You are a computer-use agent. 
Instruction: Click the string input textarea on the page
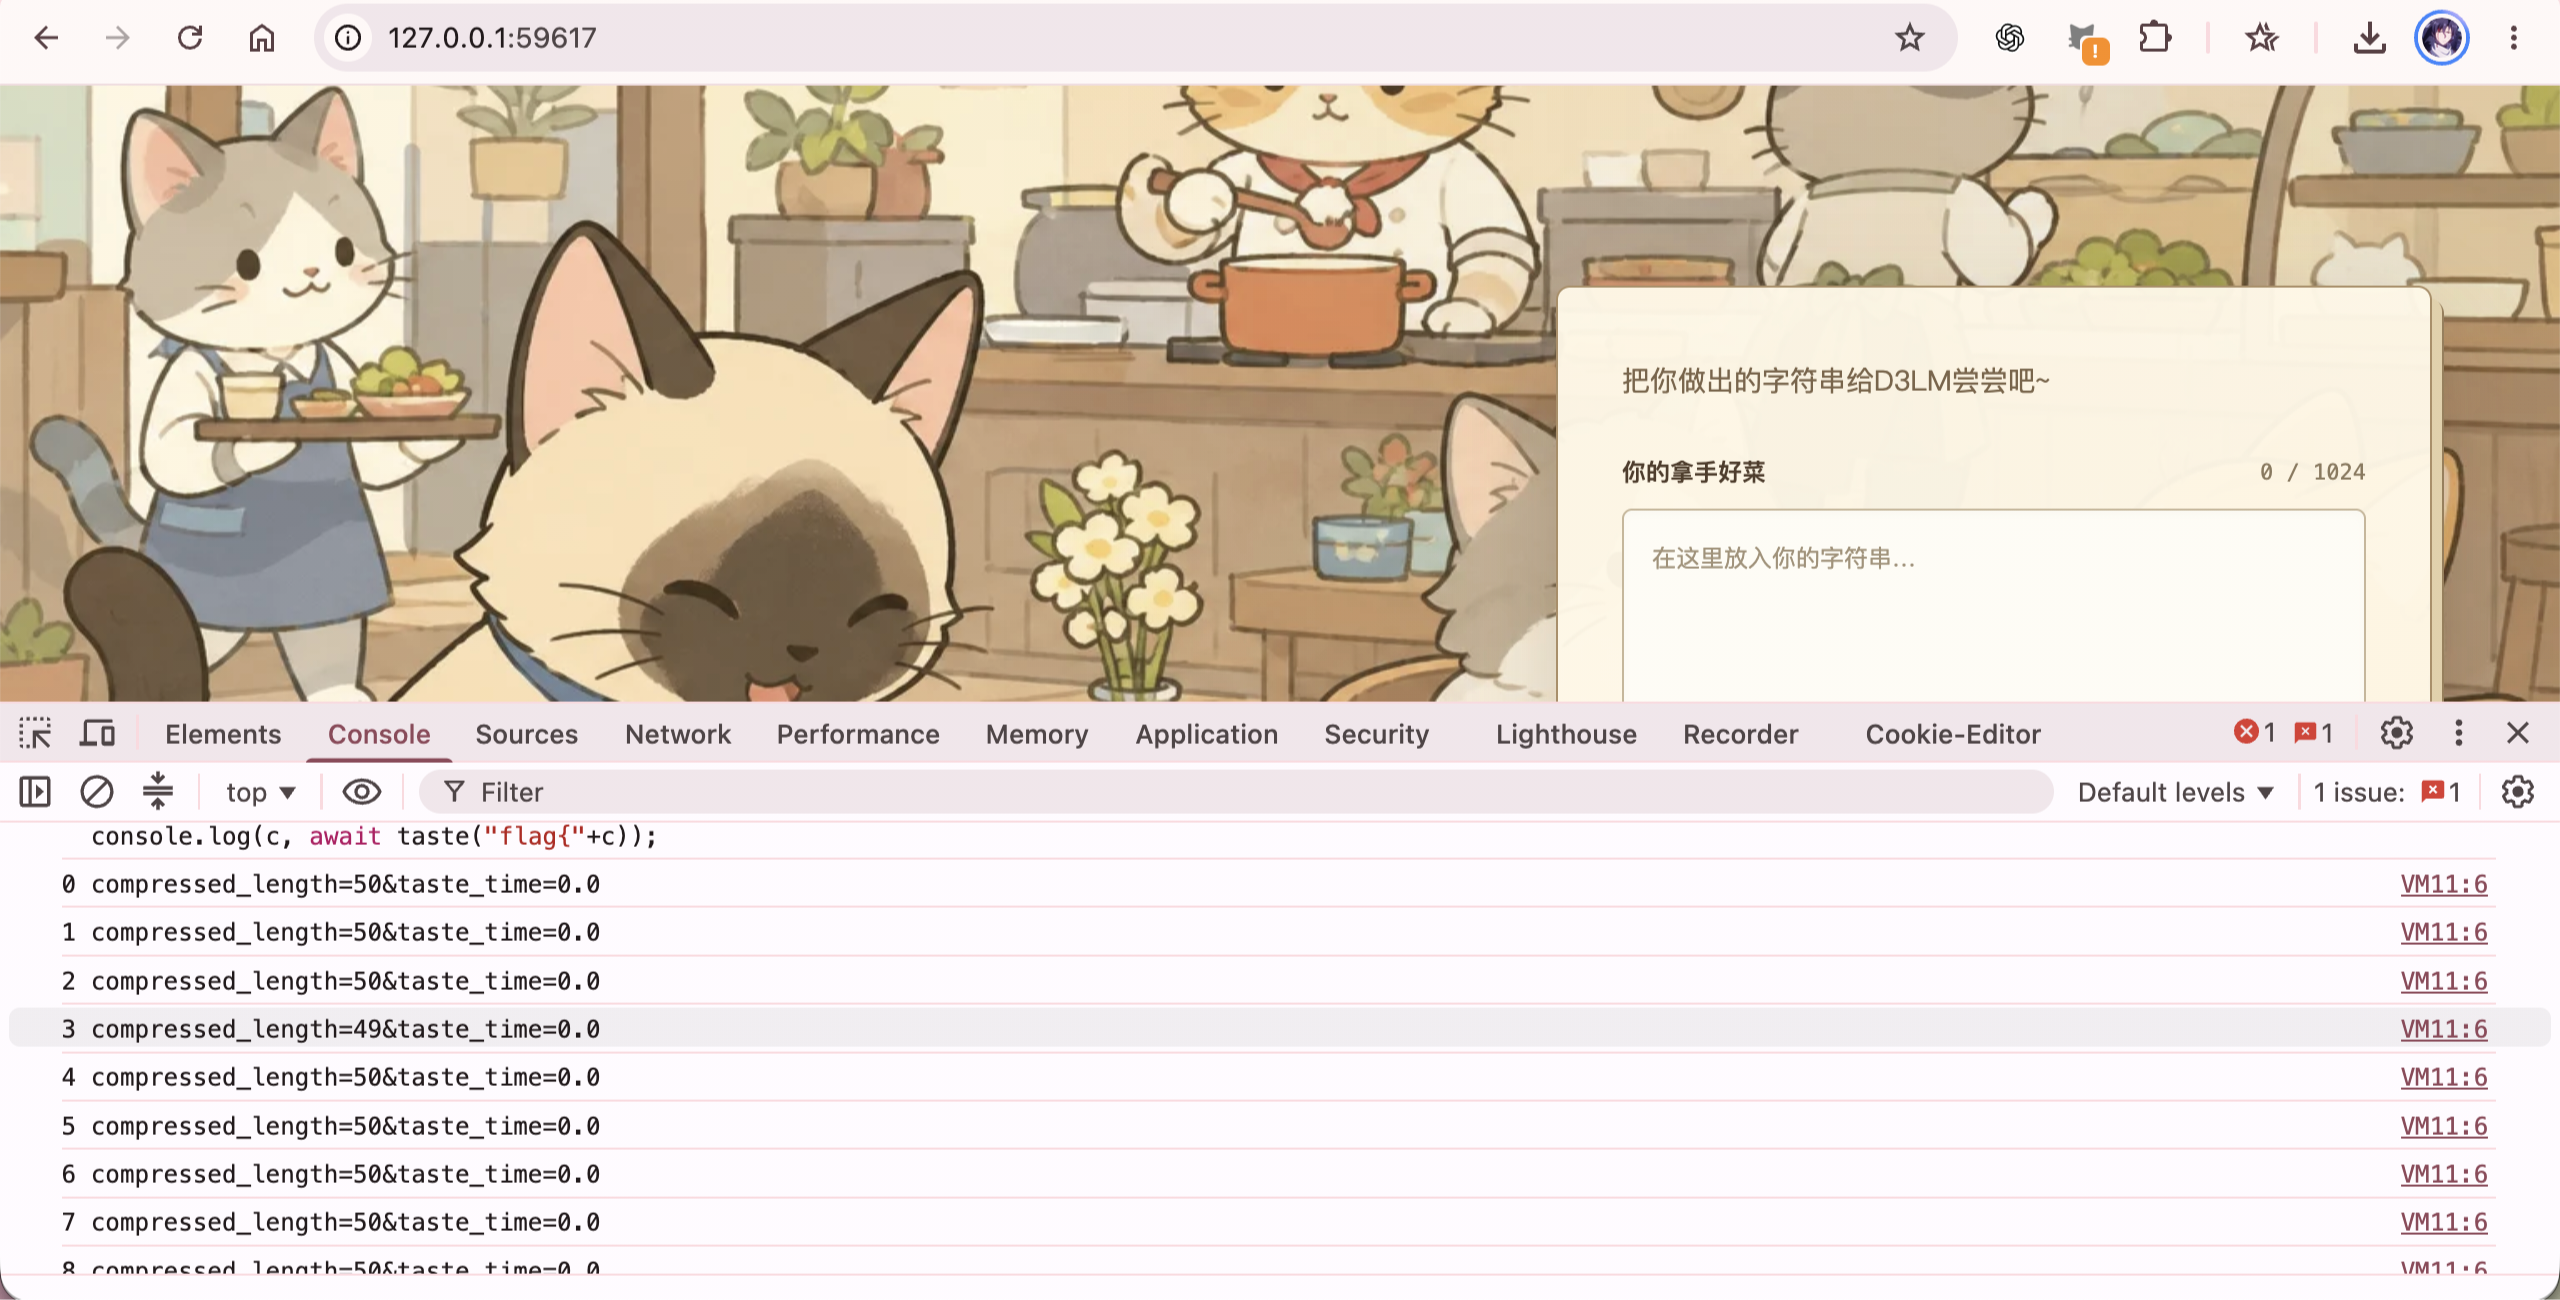coord(1993,606)
